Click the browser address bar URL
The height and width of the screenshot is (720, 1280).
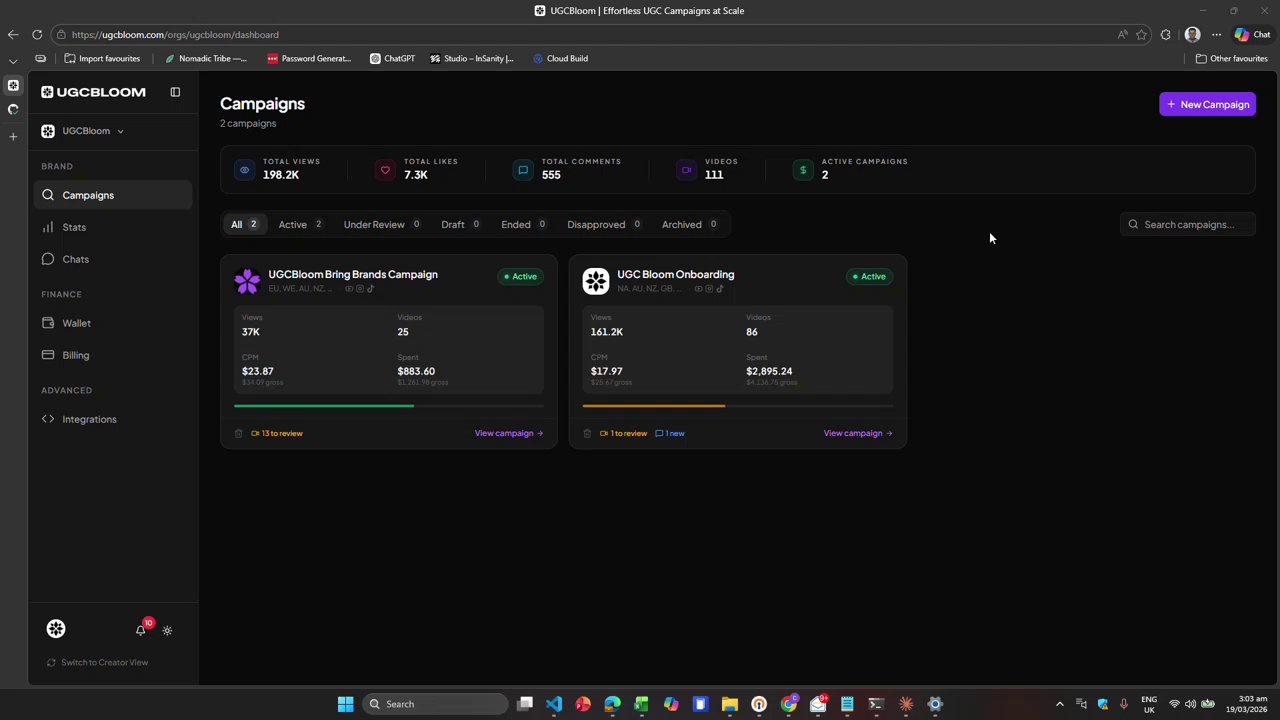click(x=175, y=34)
